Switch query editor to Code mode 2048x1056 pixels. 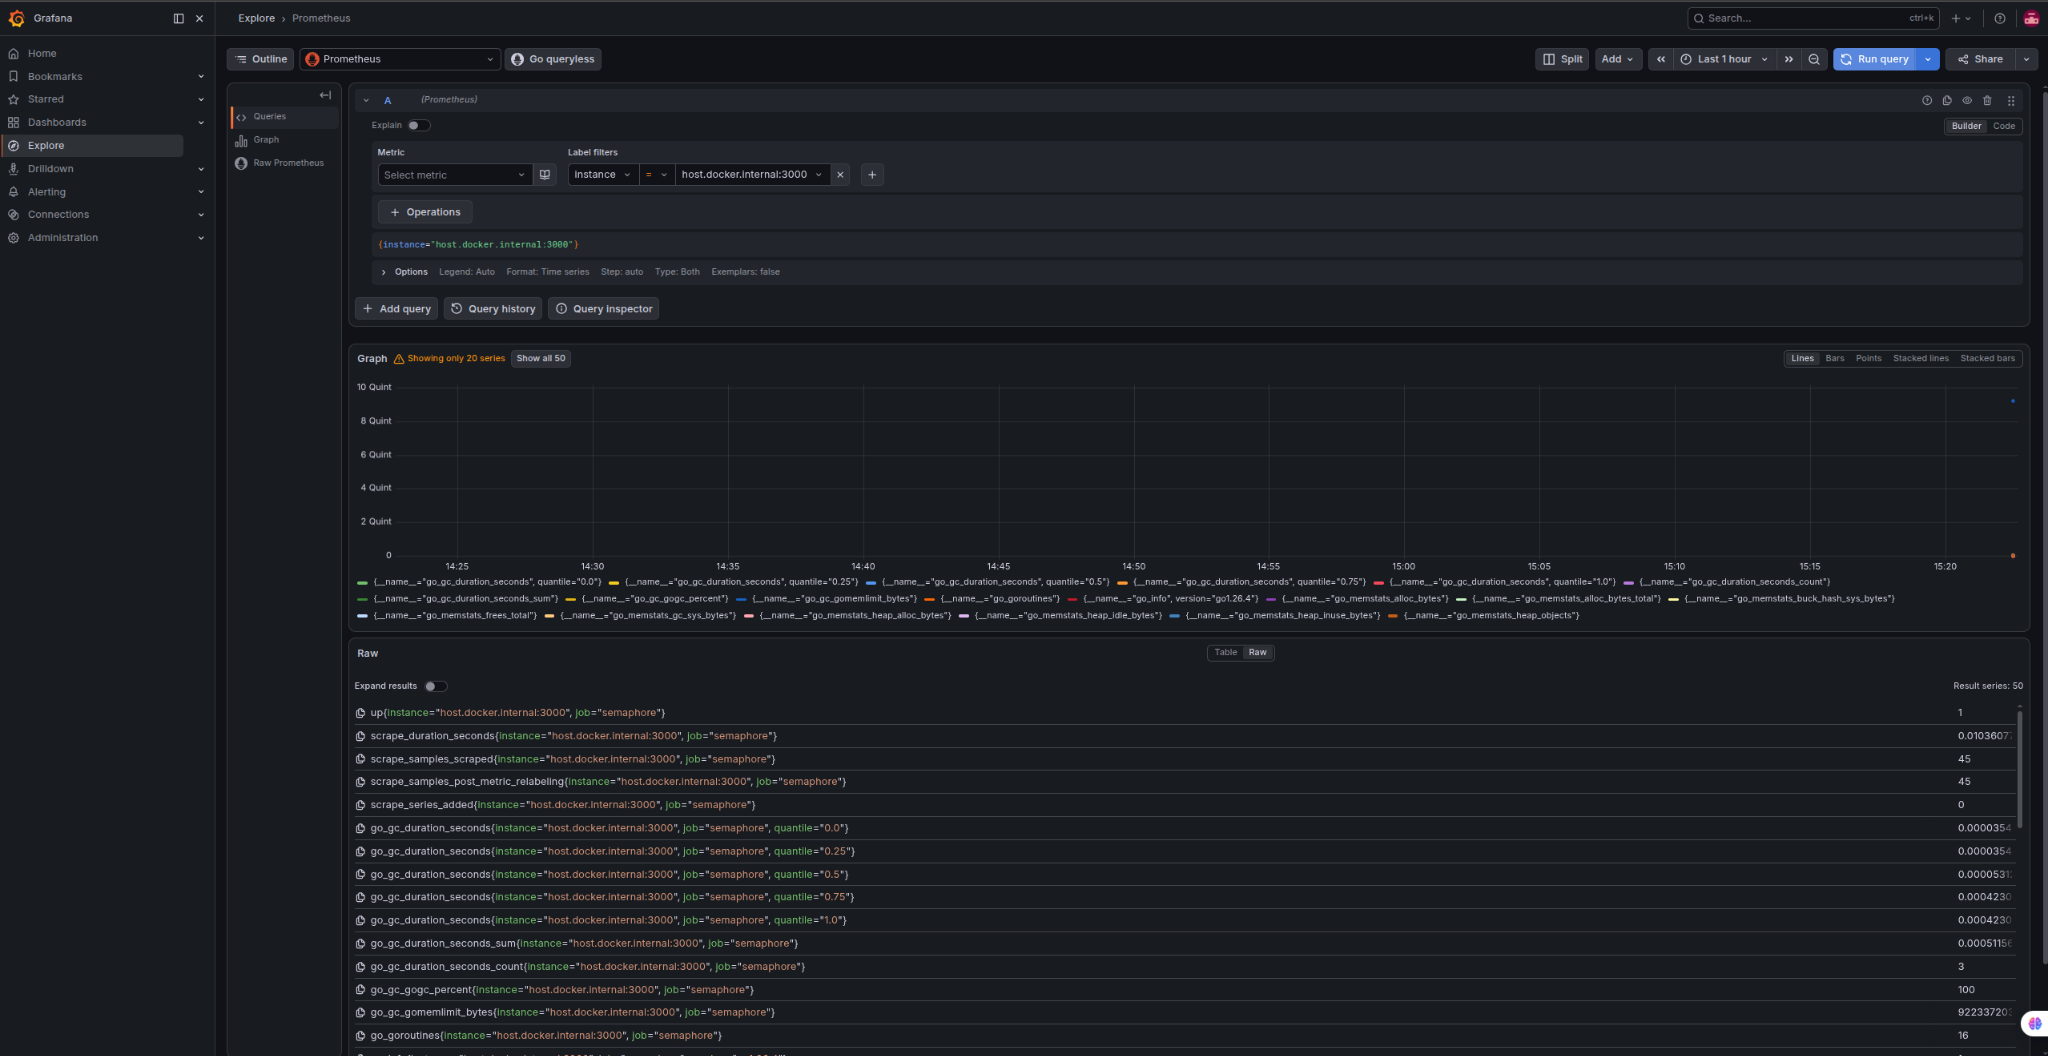pos(2004,126)
